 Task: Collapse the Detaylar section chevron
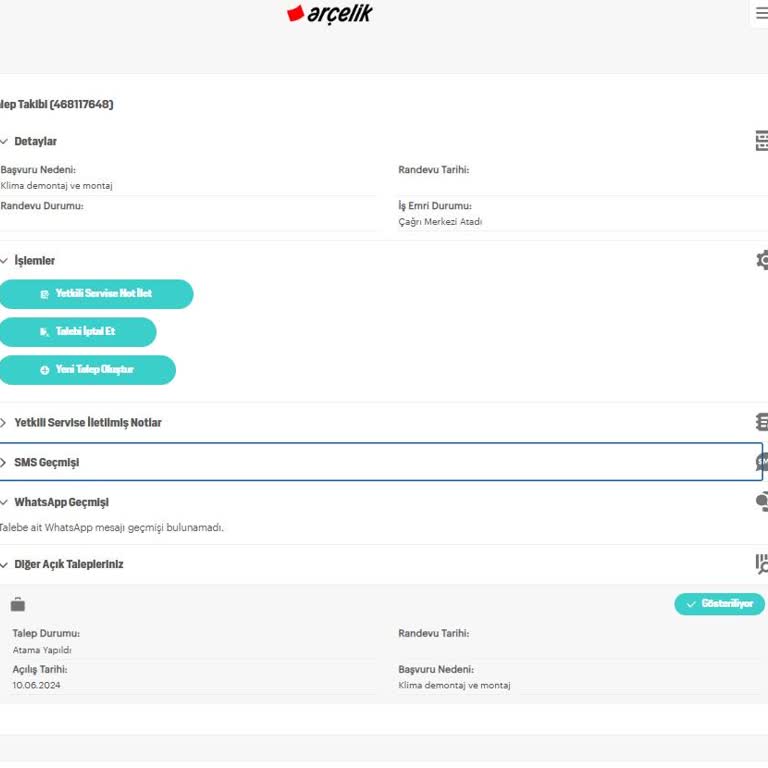click(4, 142)
